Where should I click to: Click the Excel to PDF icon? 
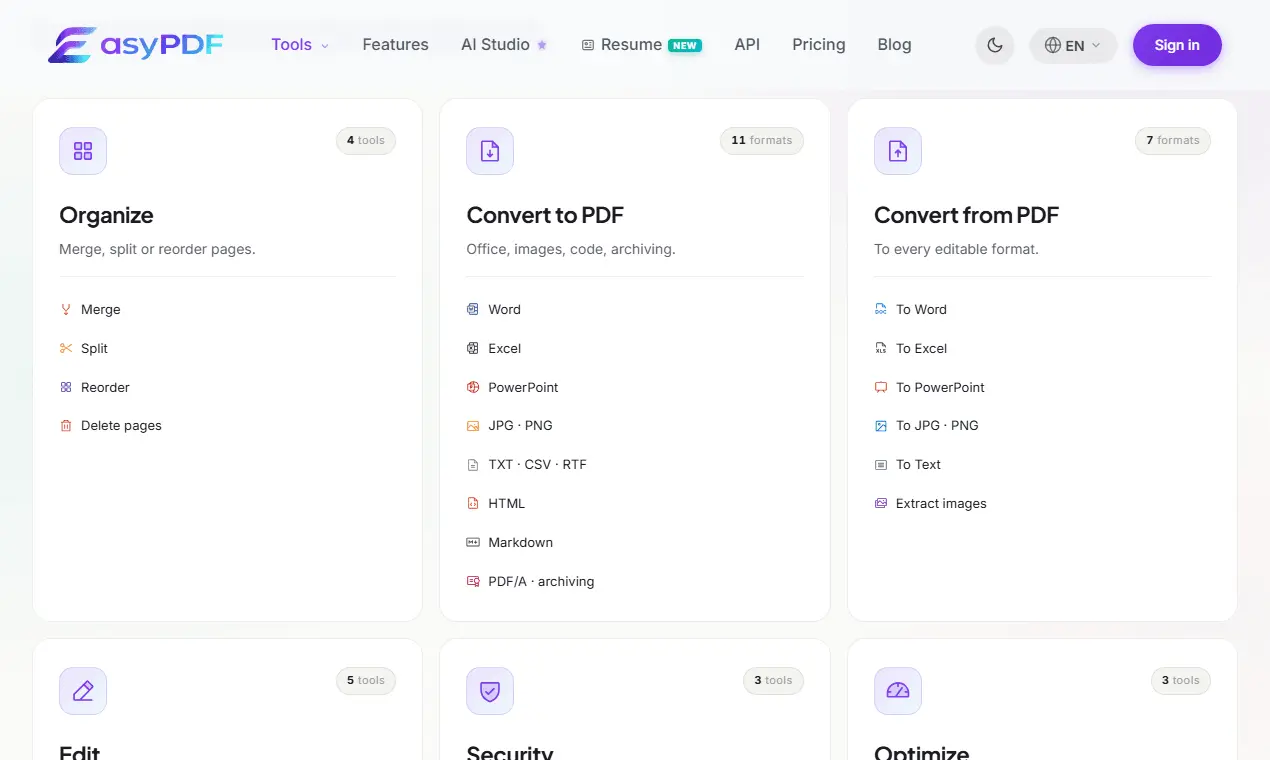click(473, 348)
